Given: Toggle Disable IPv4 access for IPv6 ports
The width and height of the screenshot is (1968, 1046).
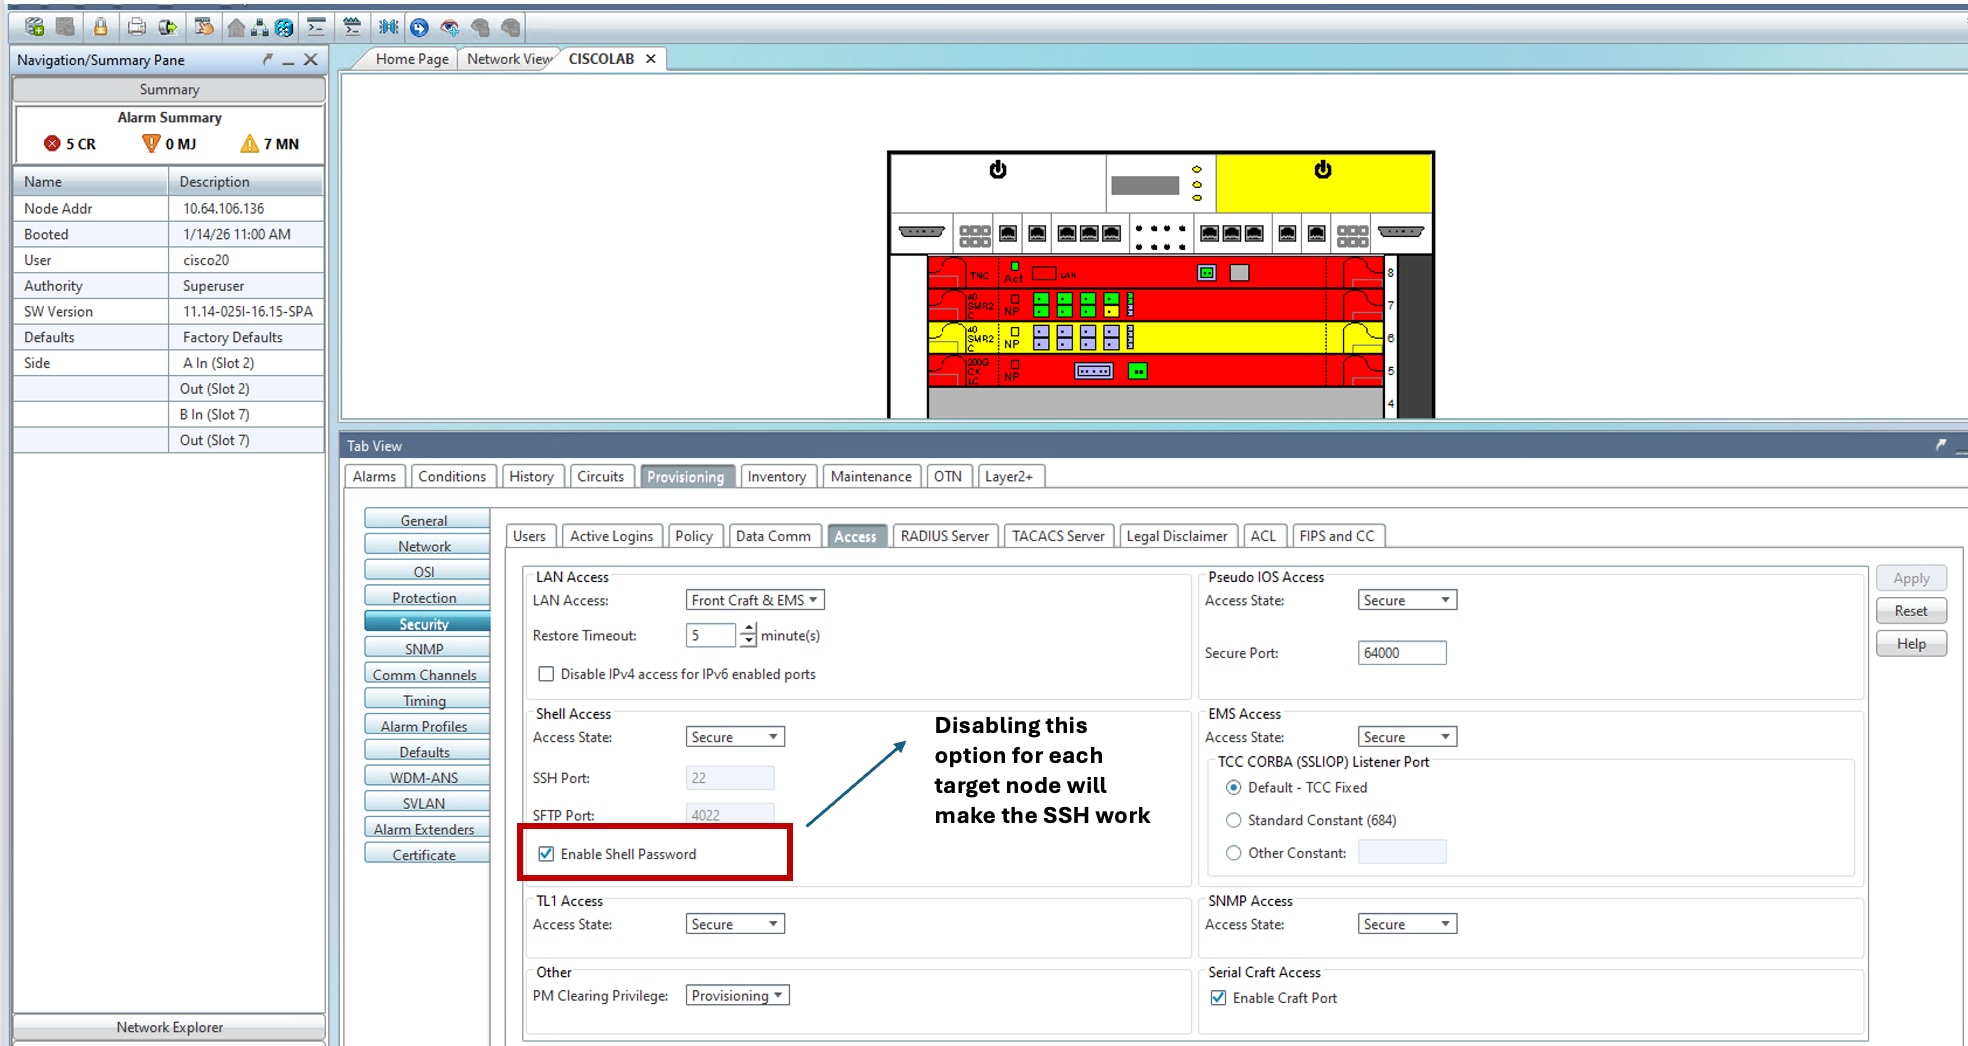Looking at the screenshot, I should pos(546,674).
